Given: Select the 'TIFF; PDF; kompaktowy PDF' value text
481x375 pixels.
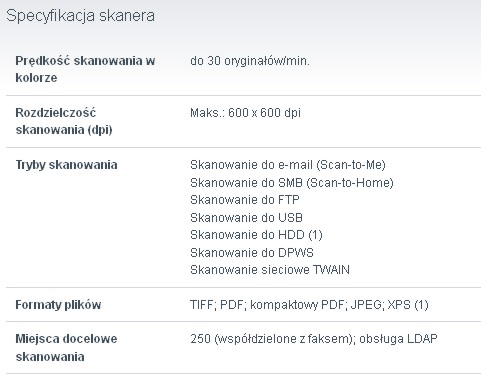Looking at the screenshot, I should (267, 305).
